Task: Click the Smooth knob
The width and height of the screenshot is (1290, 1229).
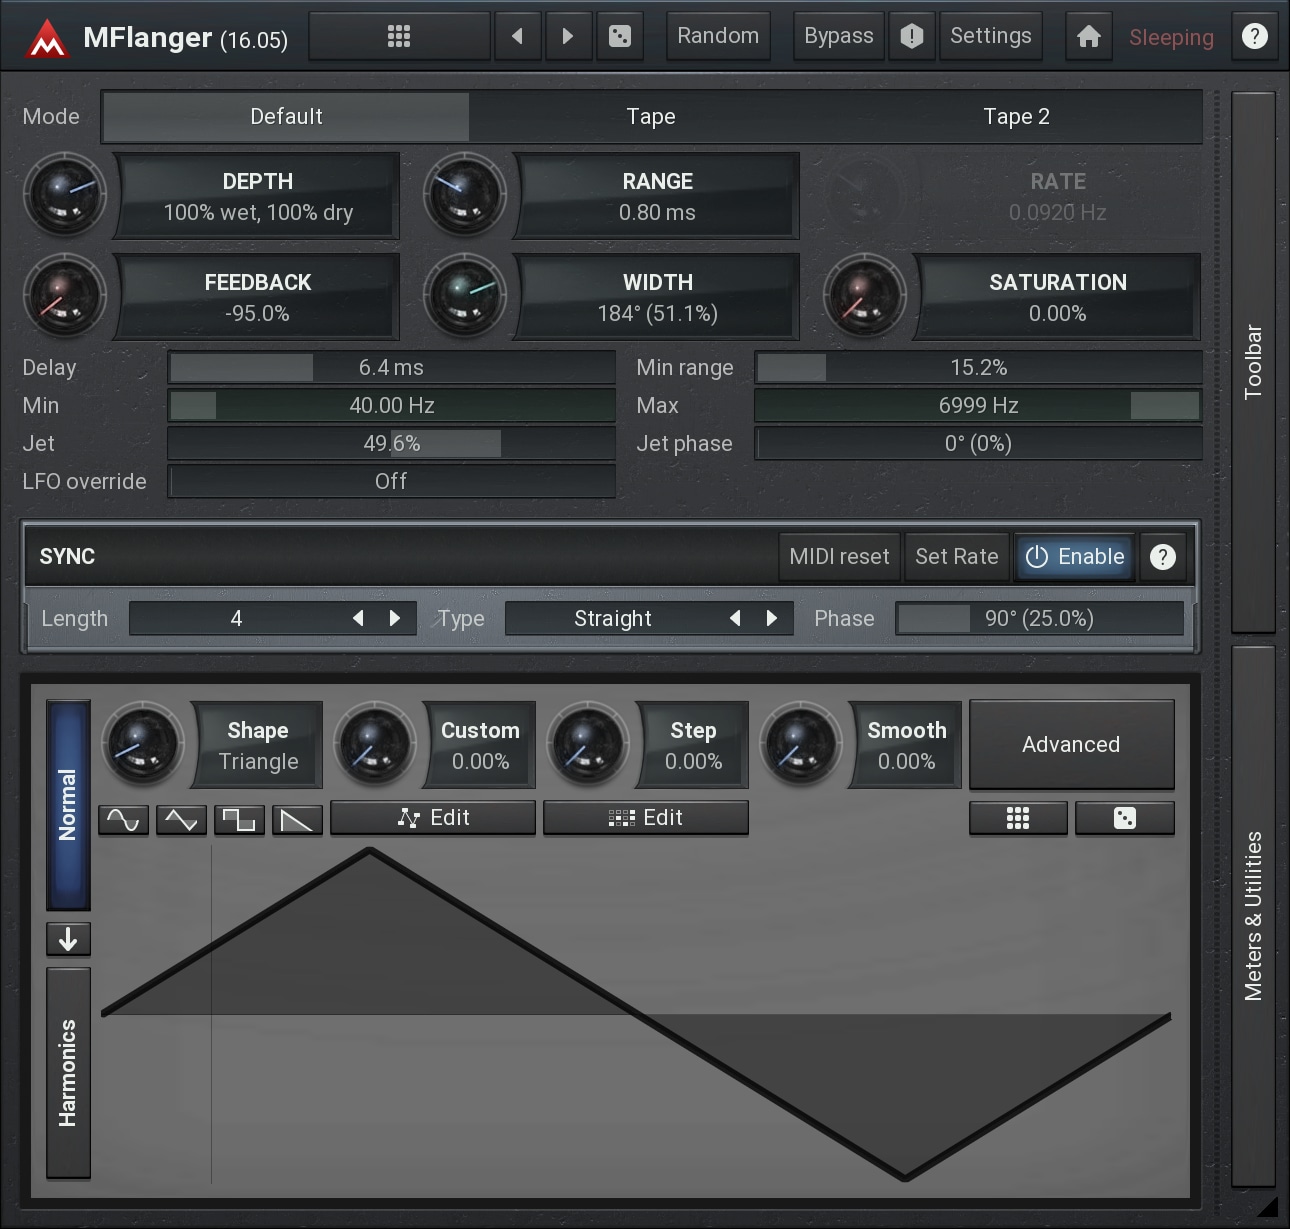Action: [x=801, y=745]
